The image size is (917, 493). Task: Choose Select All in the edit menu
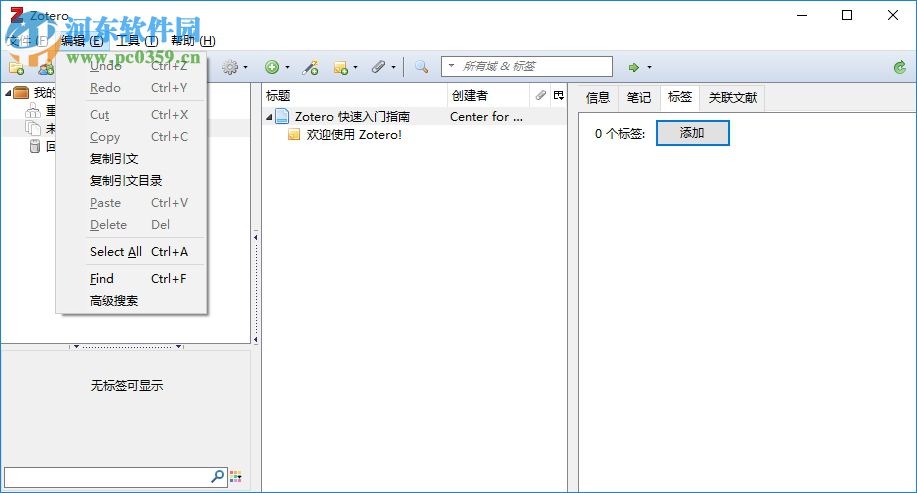tap(132, 251)
